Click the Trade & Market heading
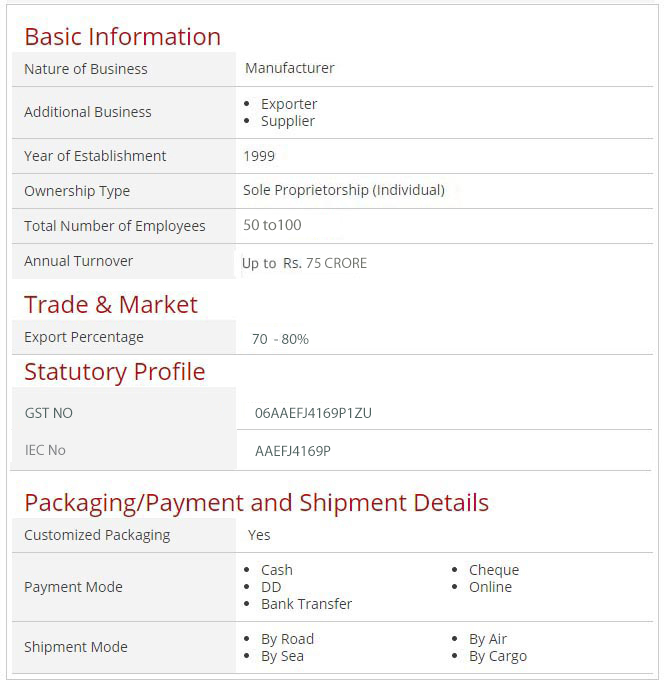The height and width of the screenshot is (700, 664). point(111,305)
